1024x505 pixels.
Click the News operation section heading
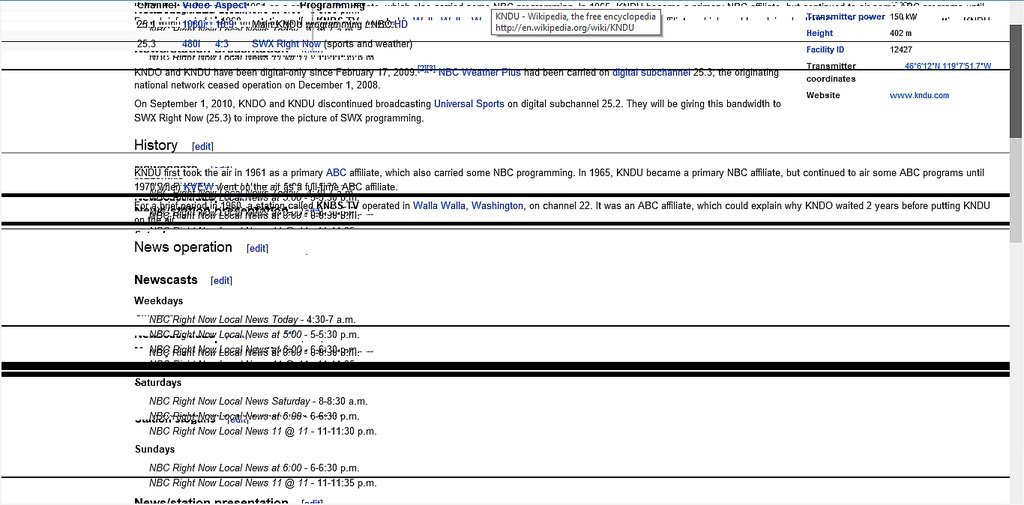(x=183, y=247)
